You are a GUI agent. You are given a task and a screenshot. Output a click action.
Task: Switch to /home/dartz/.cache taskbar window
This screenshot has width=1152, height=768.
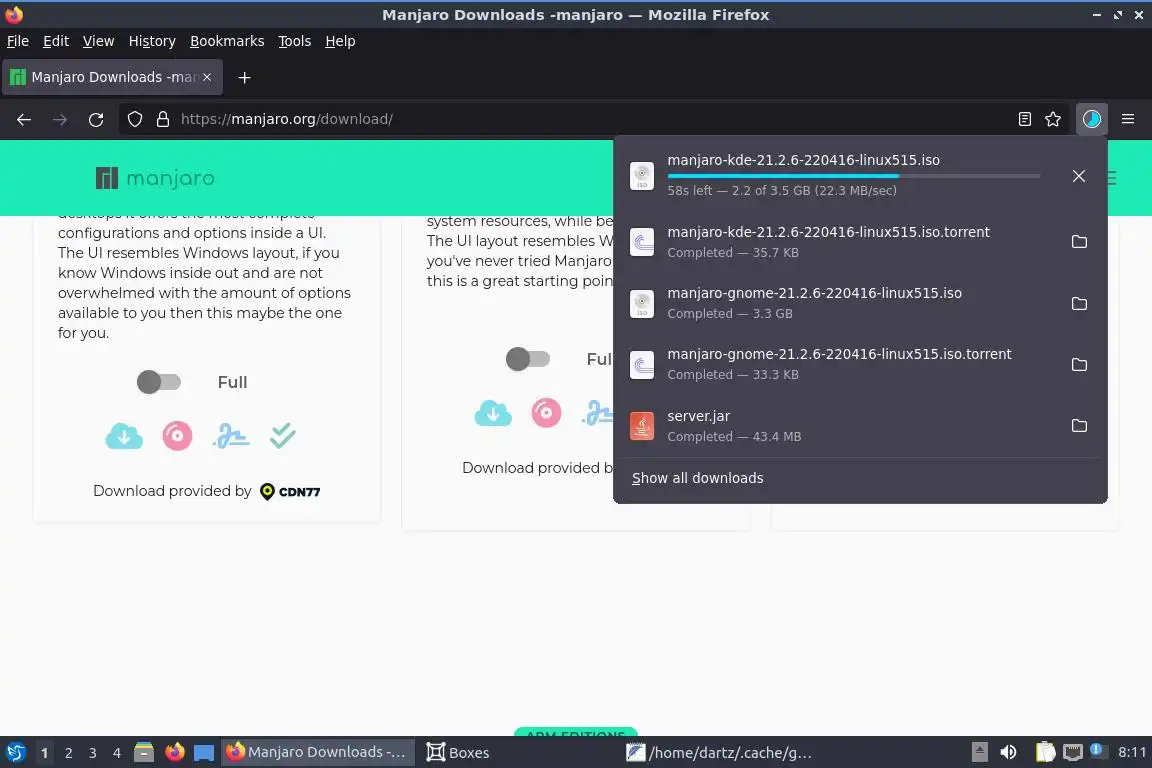point(720,753)
